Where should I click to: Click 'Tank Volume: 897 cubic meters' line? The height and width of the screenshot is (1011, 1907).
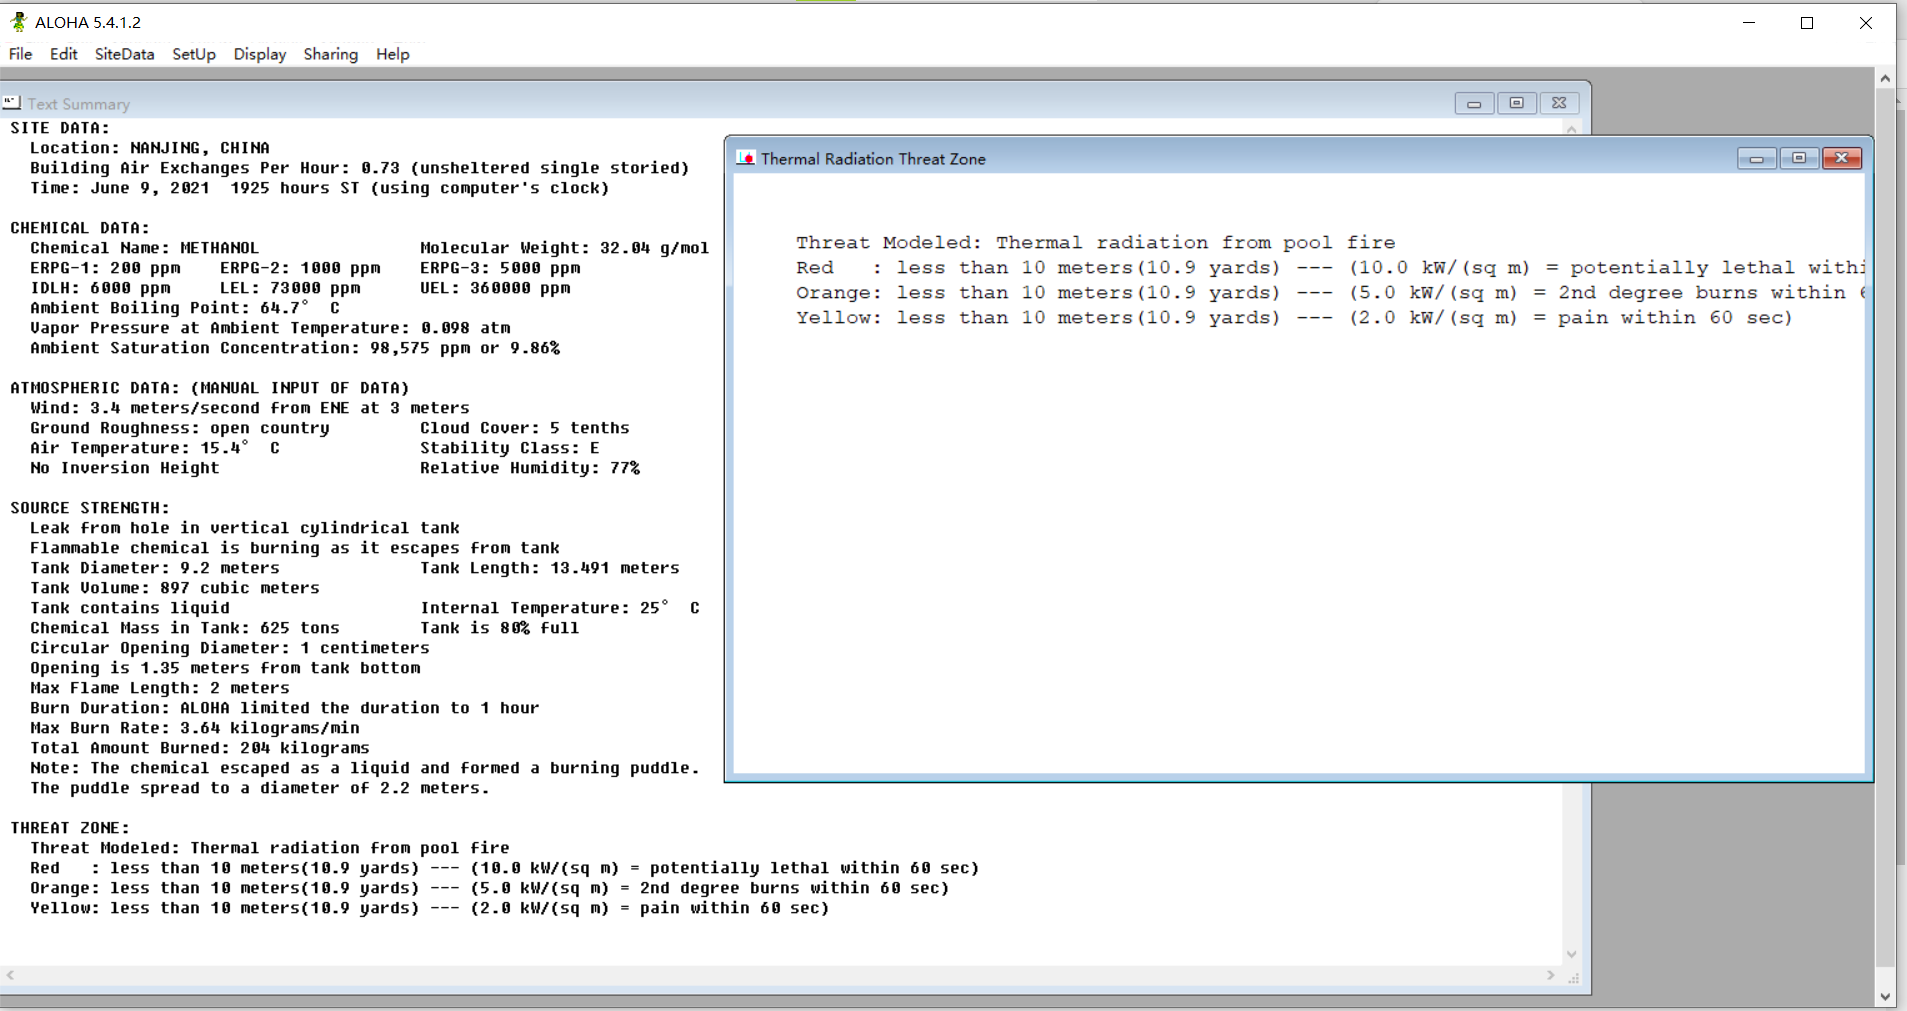[x=175, y=588]
